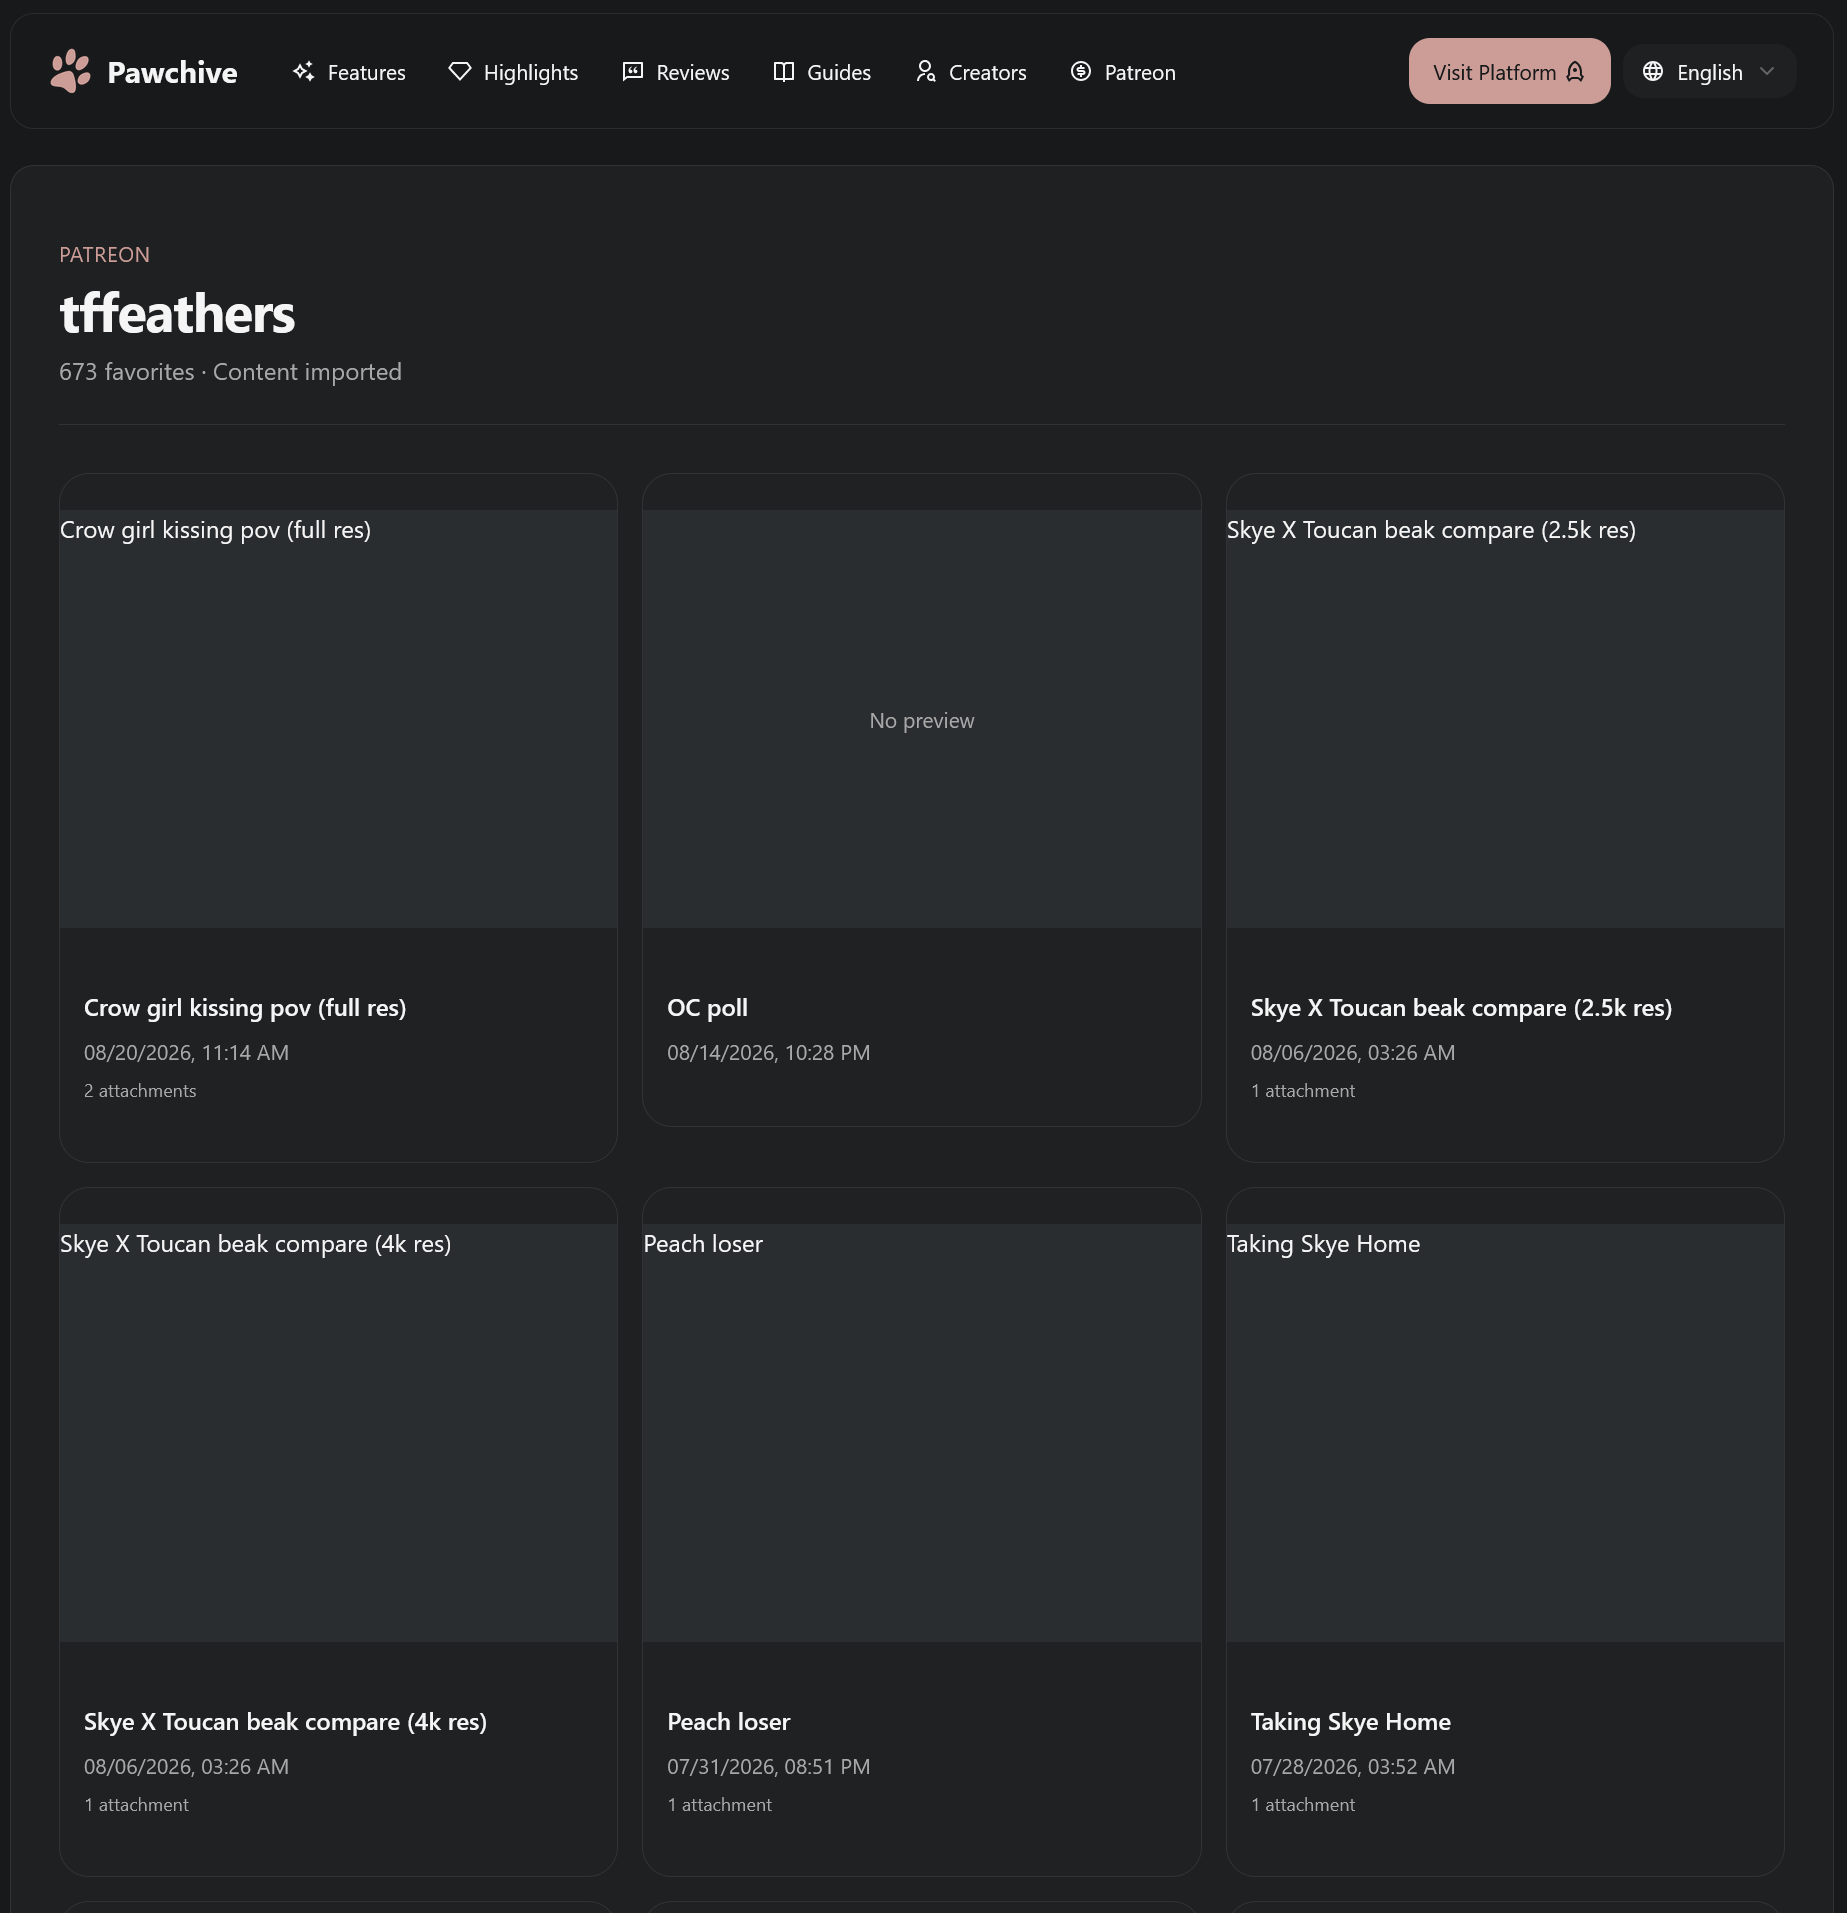The height and width of the screenshot is (1913, 1847).
Task: Click the Taking Skye Home preview thumbnail
Action: (x=1505, y=1433)
